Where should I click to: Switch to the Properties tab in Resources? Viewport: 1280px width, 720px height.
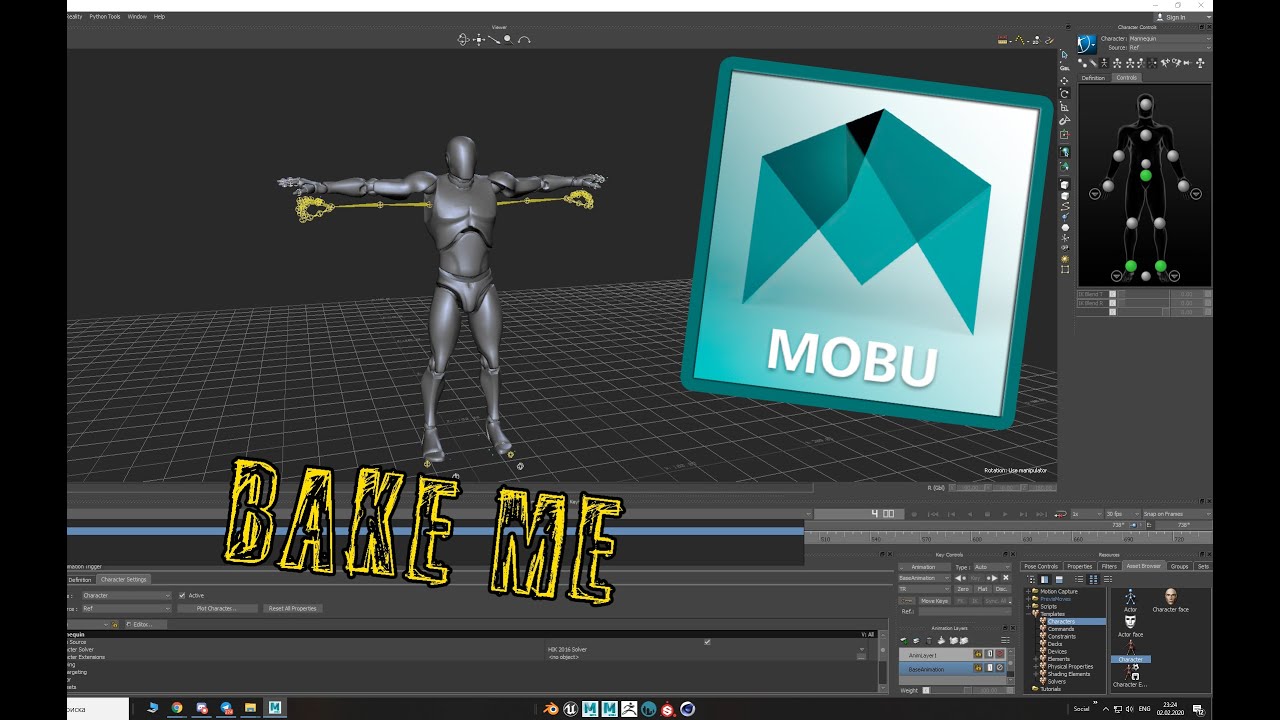[1079, 566]
